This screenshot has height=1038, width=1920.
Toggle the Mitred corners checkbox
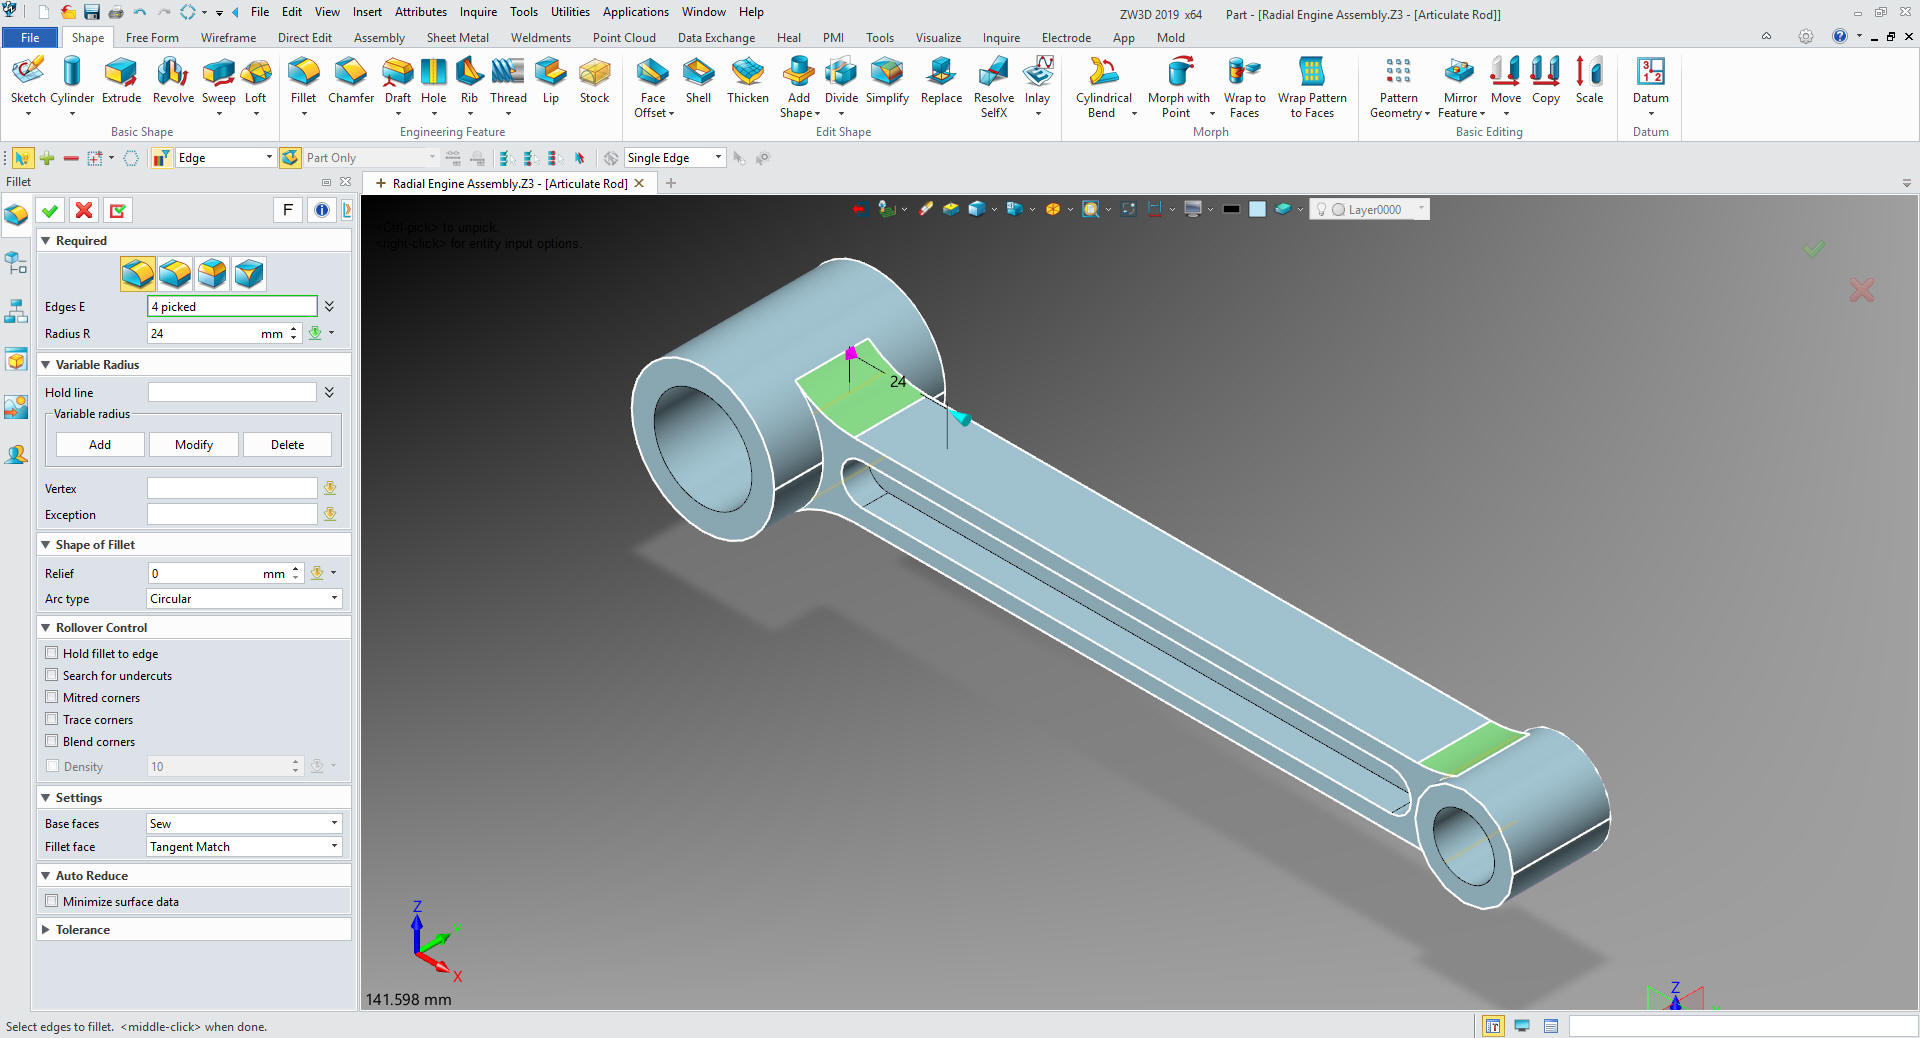52,697
